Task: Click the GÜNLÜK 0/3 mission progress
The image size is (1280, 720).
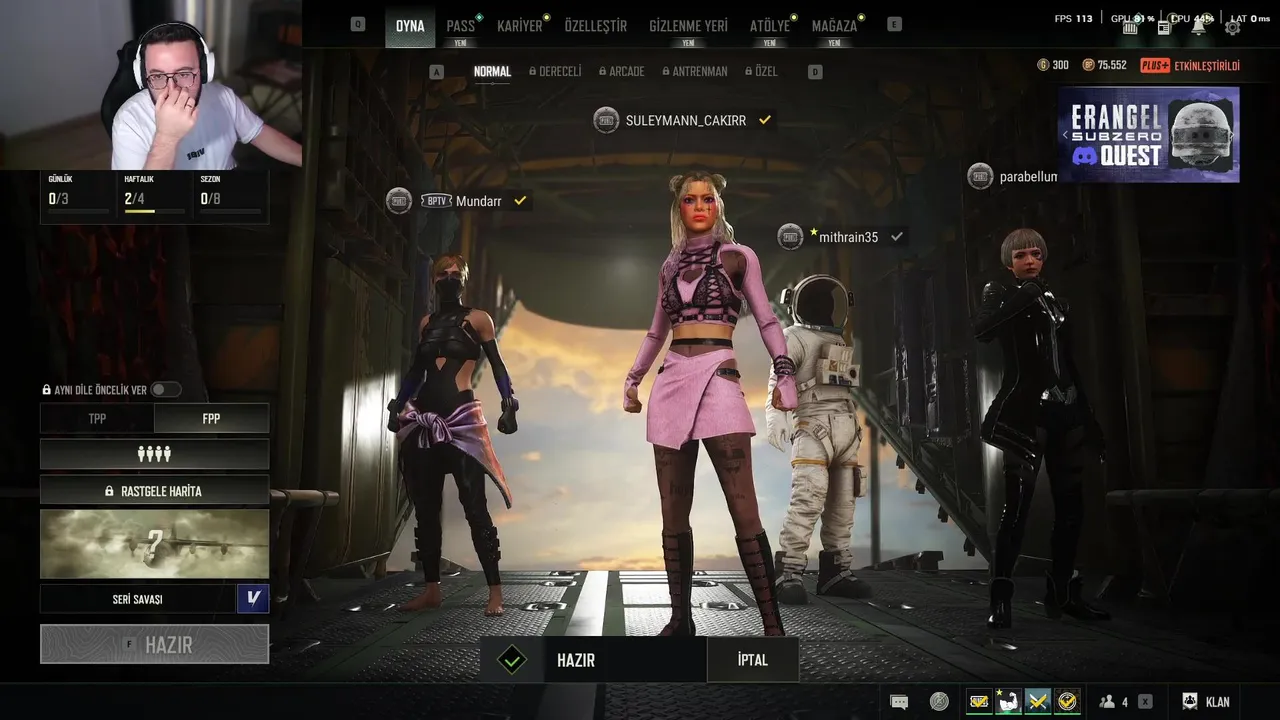Action: click(78, 194)
